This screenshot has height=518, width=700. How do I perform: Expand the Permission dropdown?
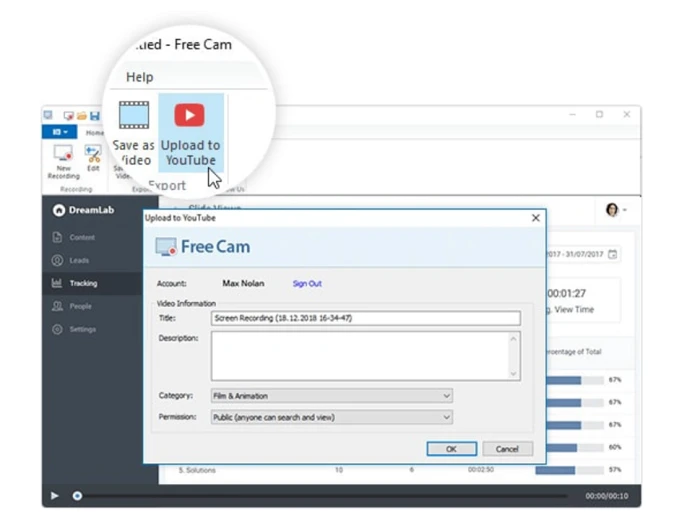pyautogui.click(x=332, y=417)
